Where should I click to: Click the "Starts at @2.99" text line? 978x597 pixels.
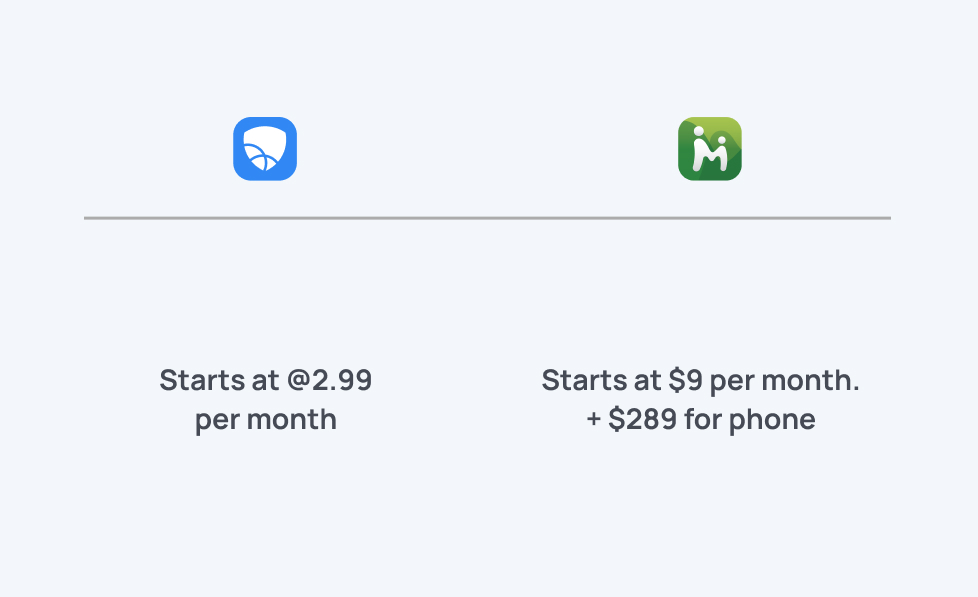[265, 380]
